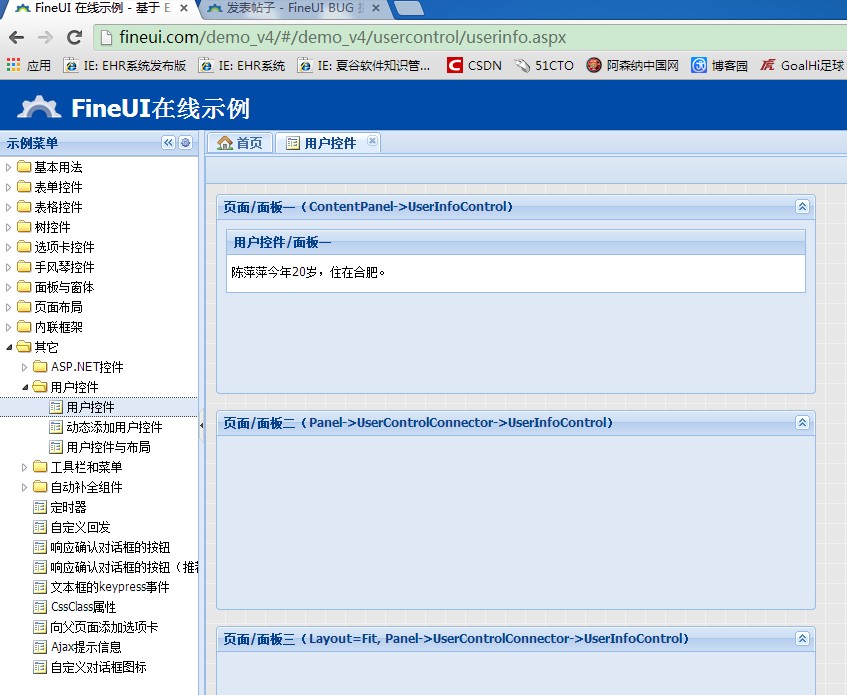Click page icon beside Ajax提示信息
The width and height of the screenshot is (847, 695).
tap(40, 647)
